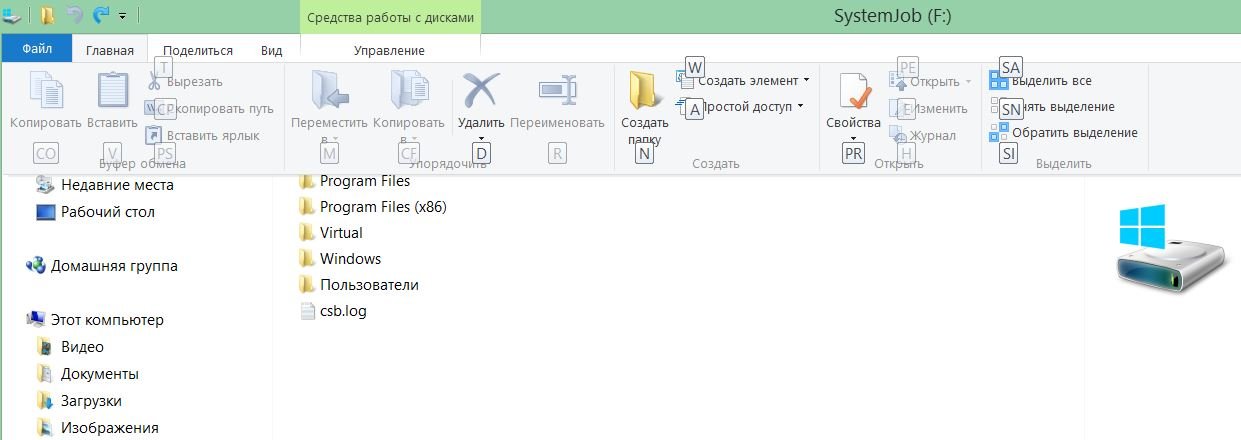
Task: Click Скопировать путь (Copy path)
Action: (x=220, y=108)
